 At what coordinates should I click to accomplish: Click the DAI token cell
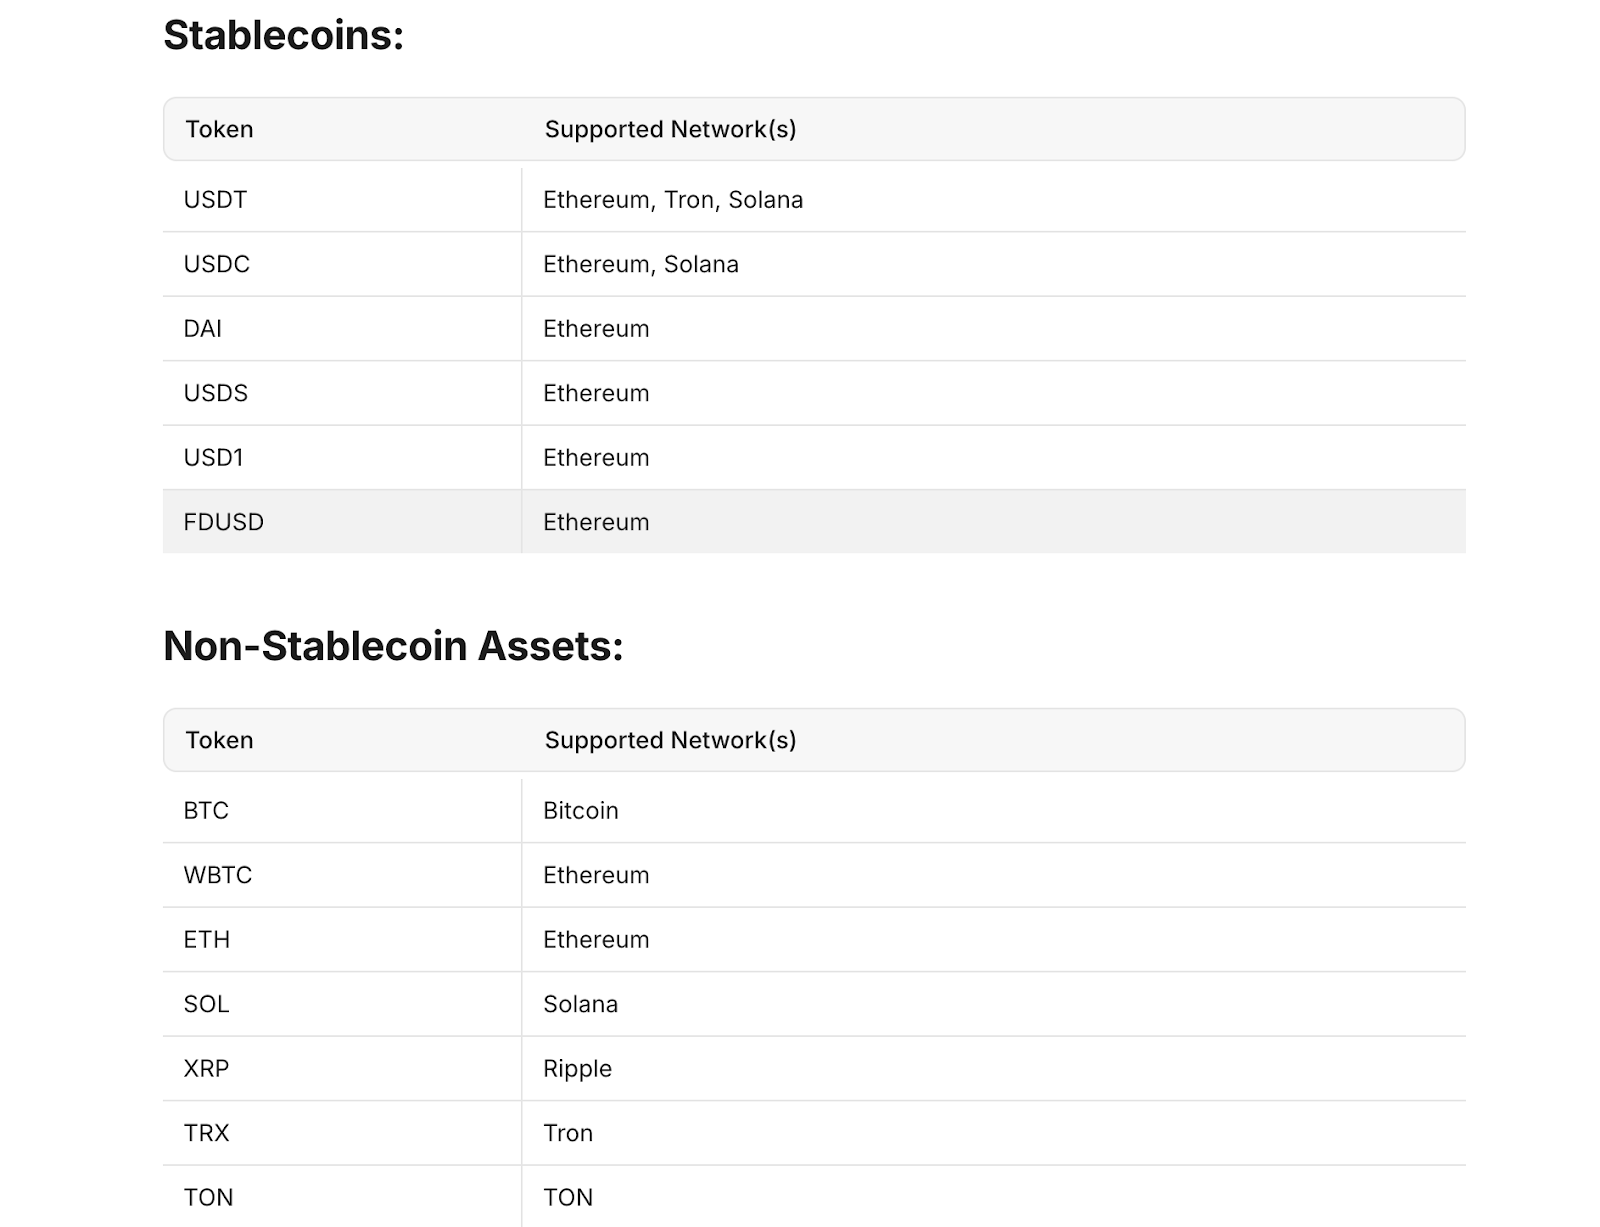[x=342, y=329]
